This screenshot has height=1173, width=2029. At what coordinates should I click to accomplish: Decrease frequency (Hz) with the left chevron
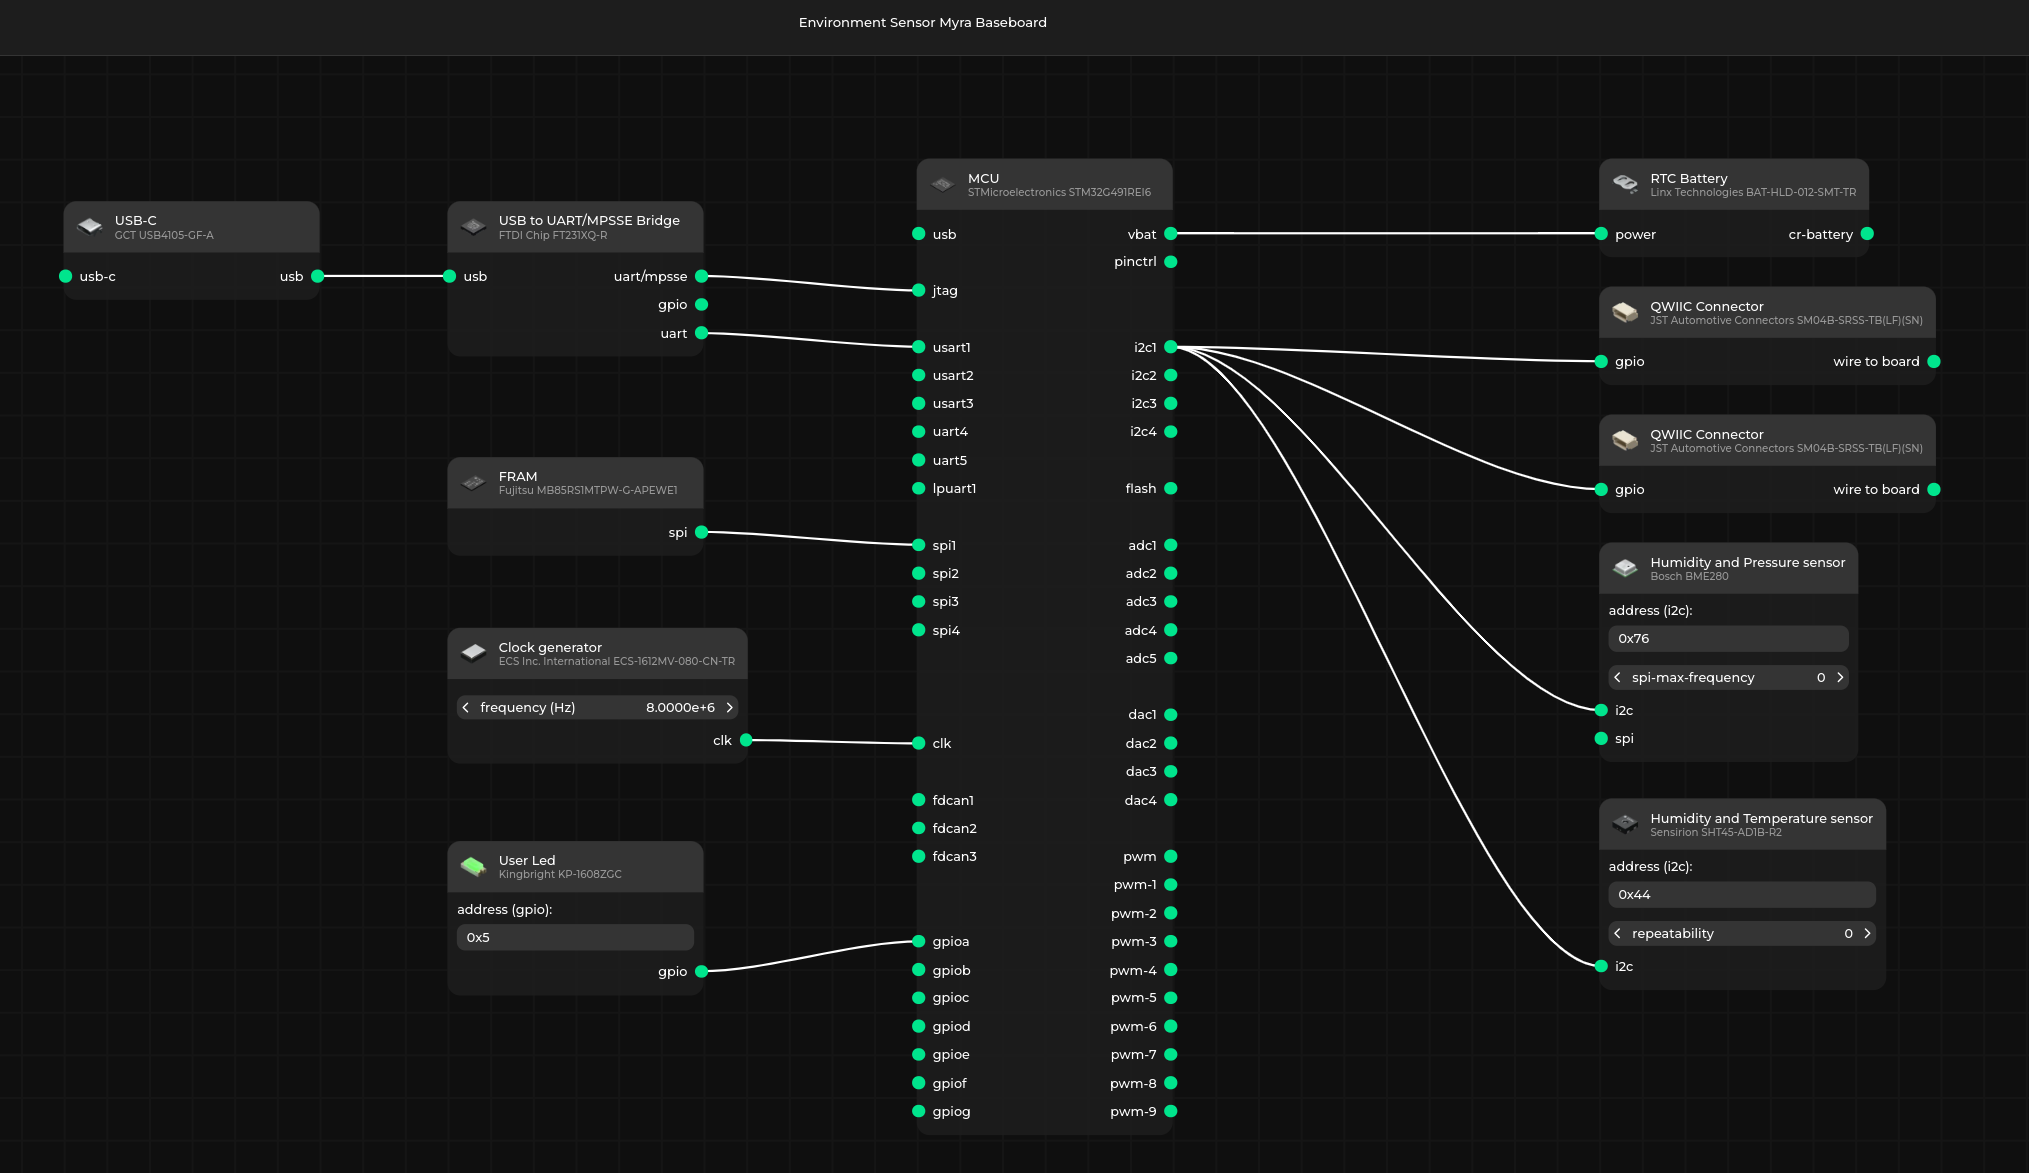(x=466, y=707)
